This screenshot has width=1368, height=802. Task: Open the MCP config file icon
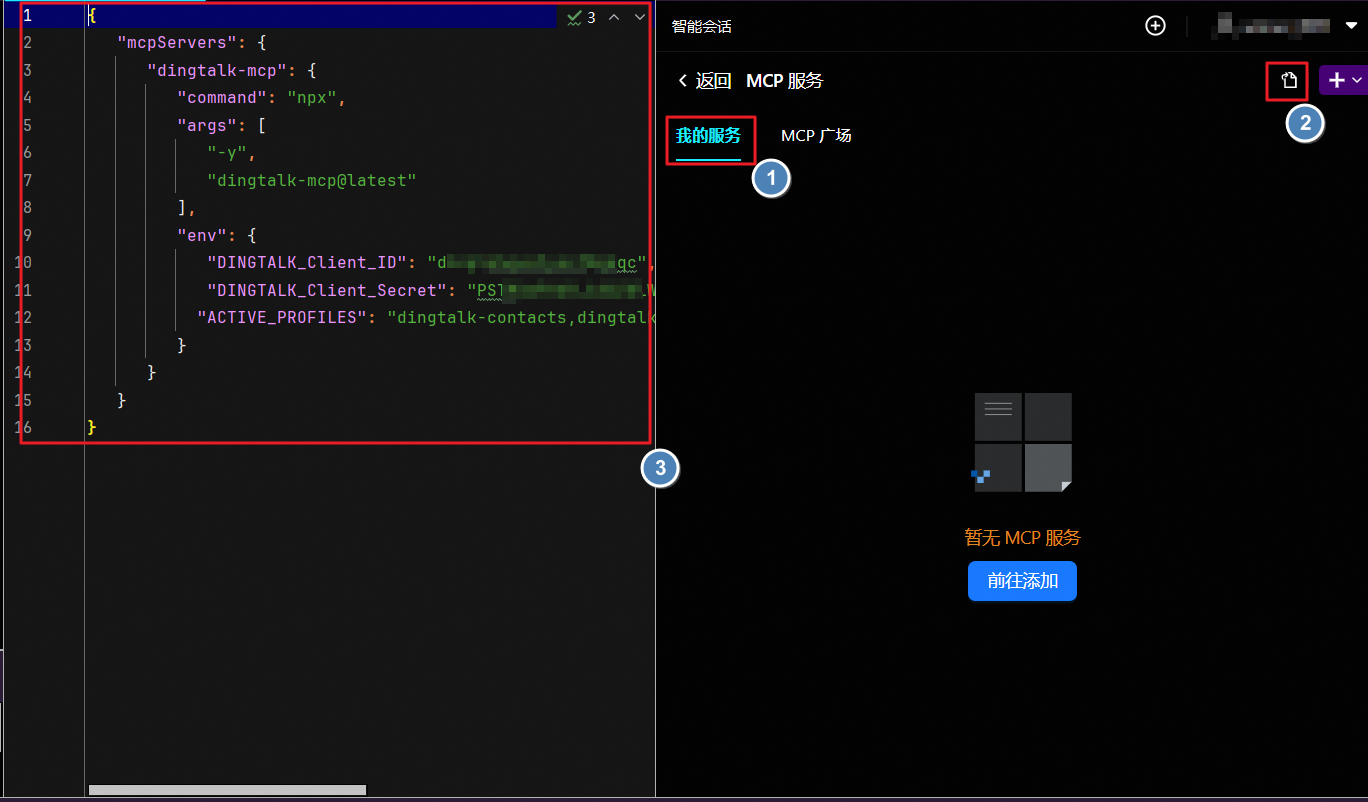(1289, 81)
